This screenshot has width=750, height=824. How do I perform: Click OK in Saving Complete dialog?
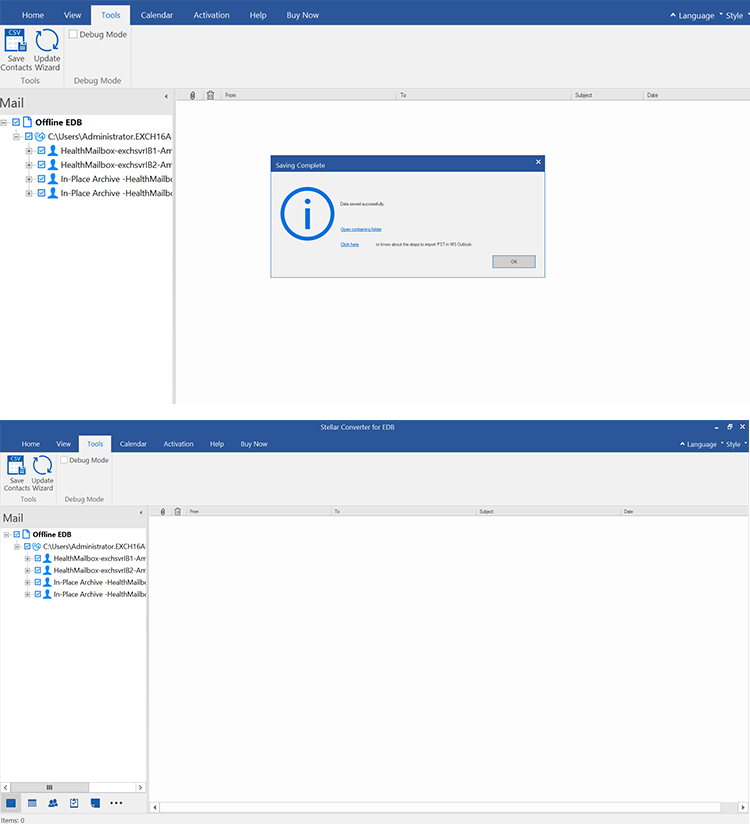514,261
